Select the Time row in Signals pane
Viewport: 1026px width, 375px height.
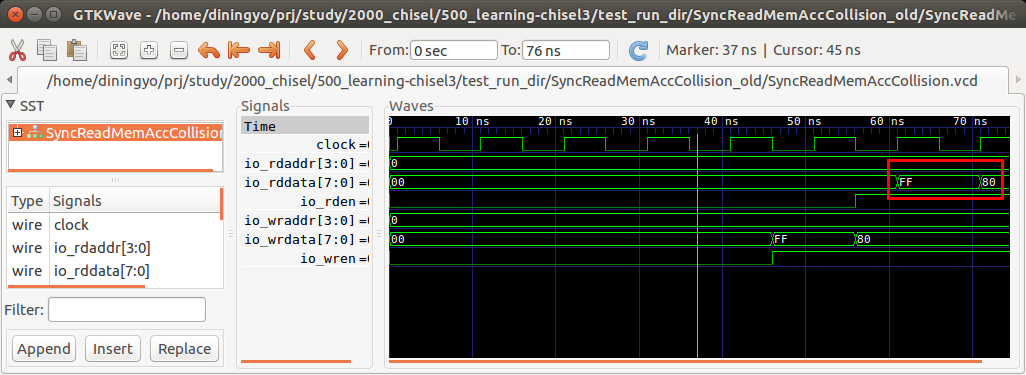point(305,126)
